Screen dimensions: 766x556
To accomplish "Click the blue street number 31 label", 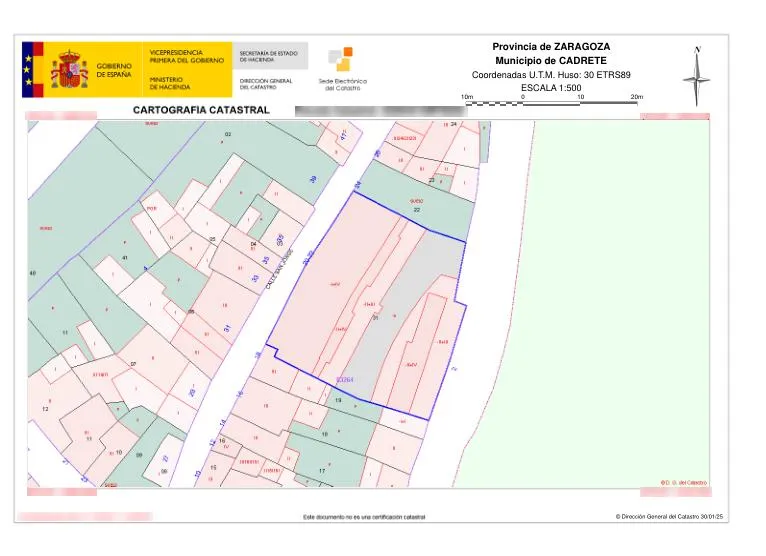I will click(x=227, y=329).
